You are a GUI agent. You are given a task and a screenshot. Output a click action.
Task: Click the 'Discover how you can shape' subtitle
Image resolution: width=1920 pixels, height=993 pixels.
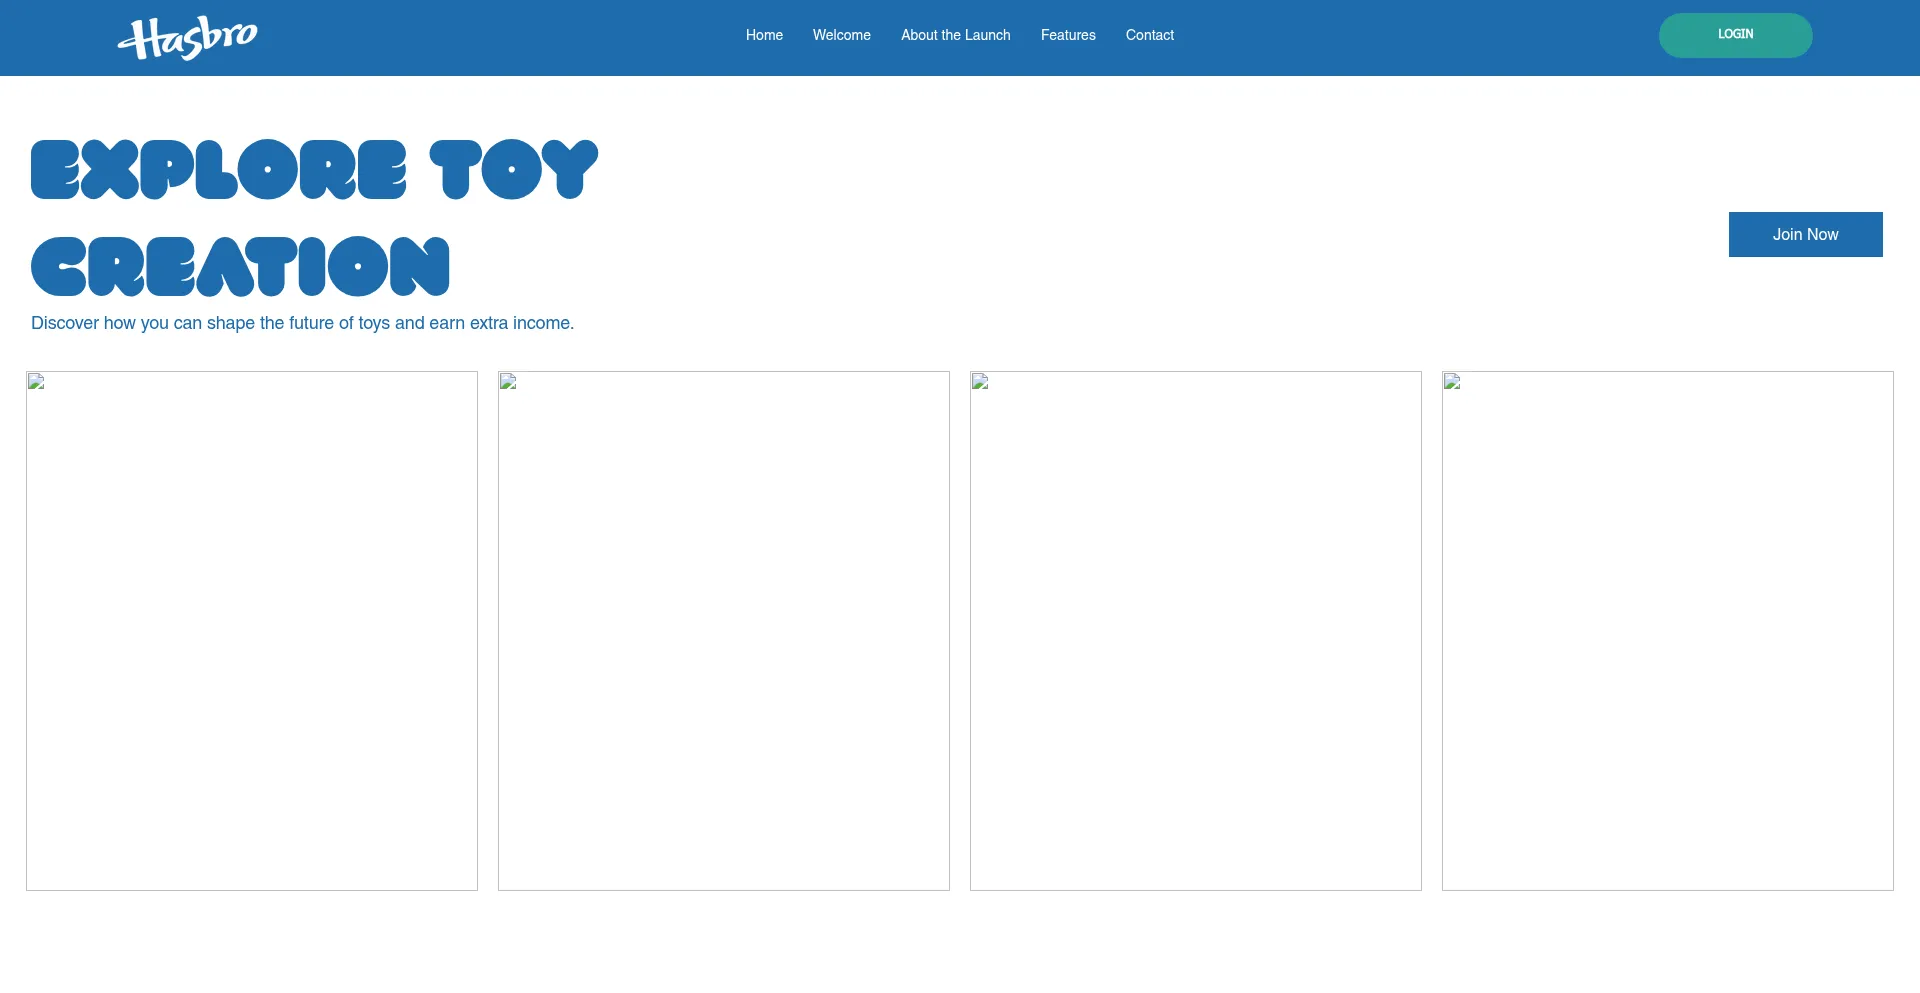tap(302, 323)
